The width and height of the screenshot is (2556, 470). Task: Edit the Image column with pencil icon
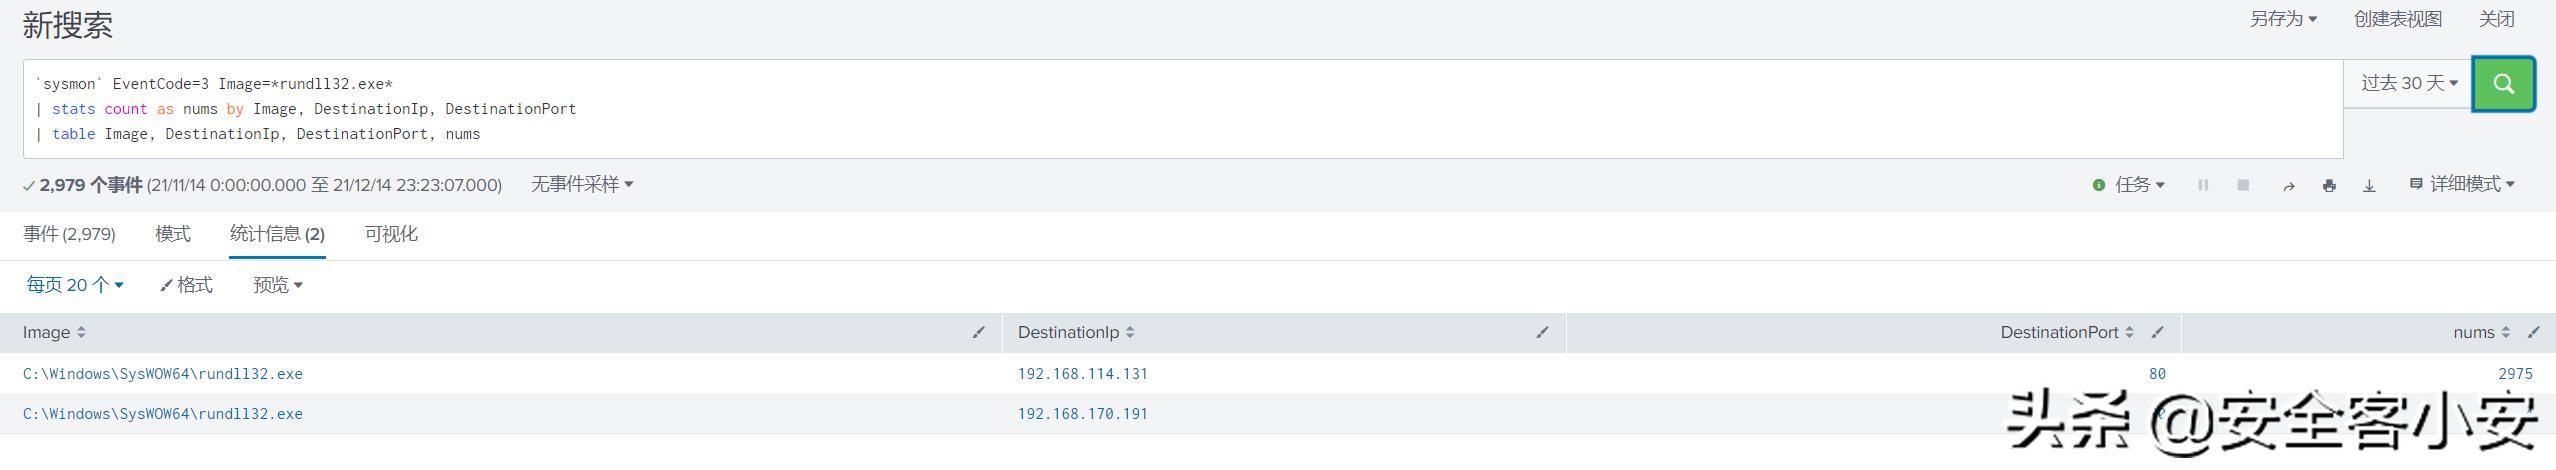(x=978, y=332)
